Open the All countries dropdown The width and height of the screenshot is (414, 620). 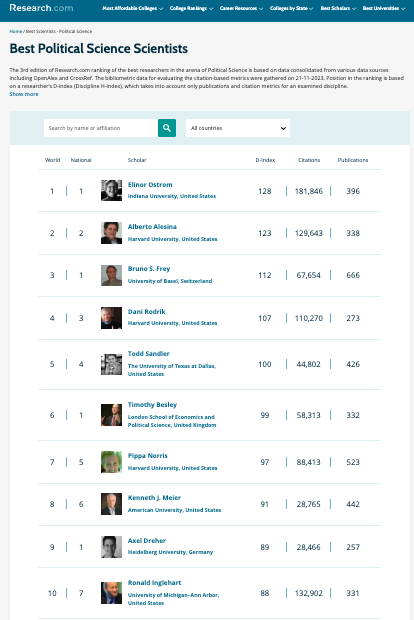[x=238, y=128]
